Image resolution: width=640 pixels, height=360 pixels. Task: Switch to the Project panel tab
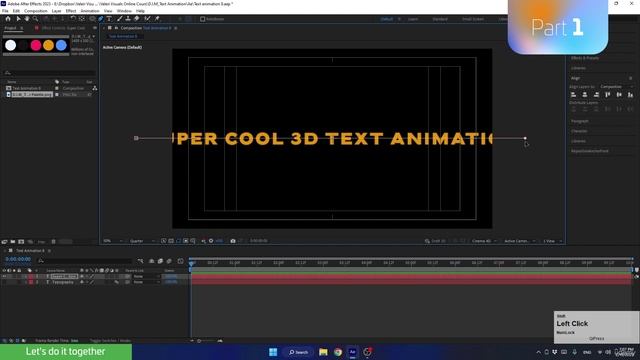(x=11, y=28)
